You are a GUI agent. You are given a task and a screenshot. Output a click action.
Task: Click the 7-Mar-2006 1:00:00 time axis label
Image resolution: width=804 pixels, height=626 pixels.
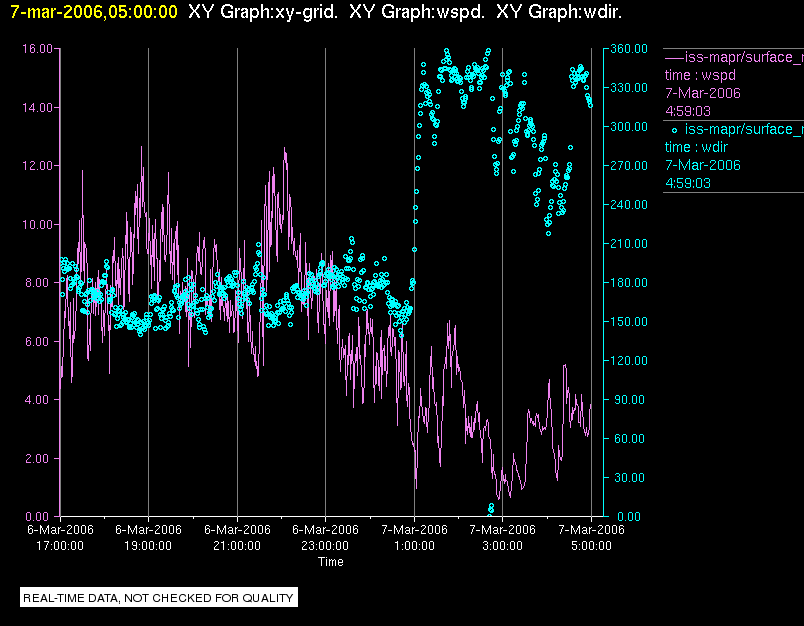[x=414, y=537]
